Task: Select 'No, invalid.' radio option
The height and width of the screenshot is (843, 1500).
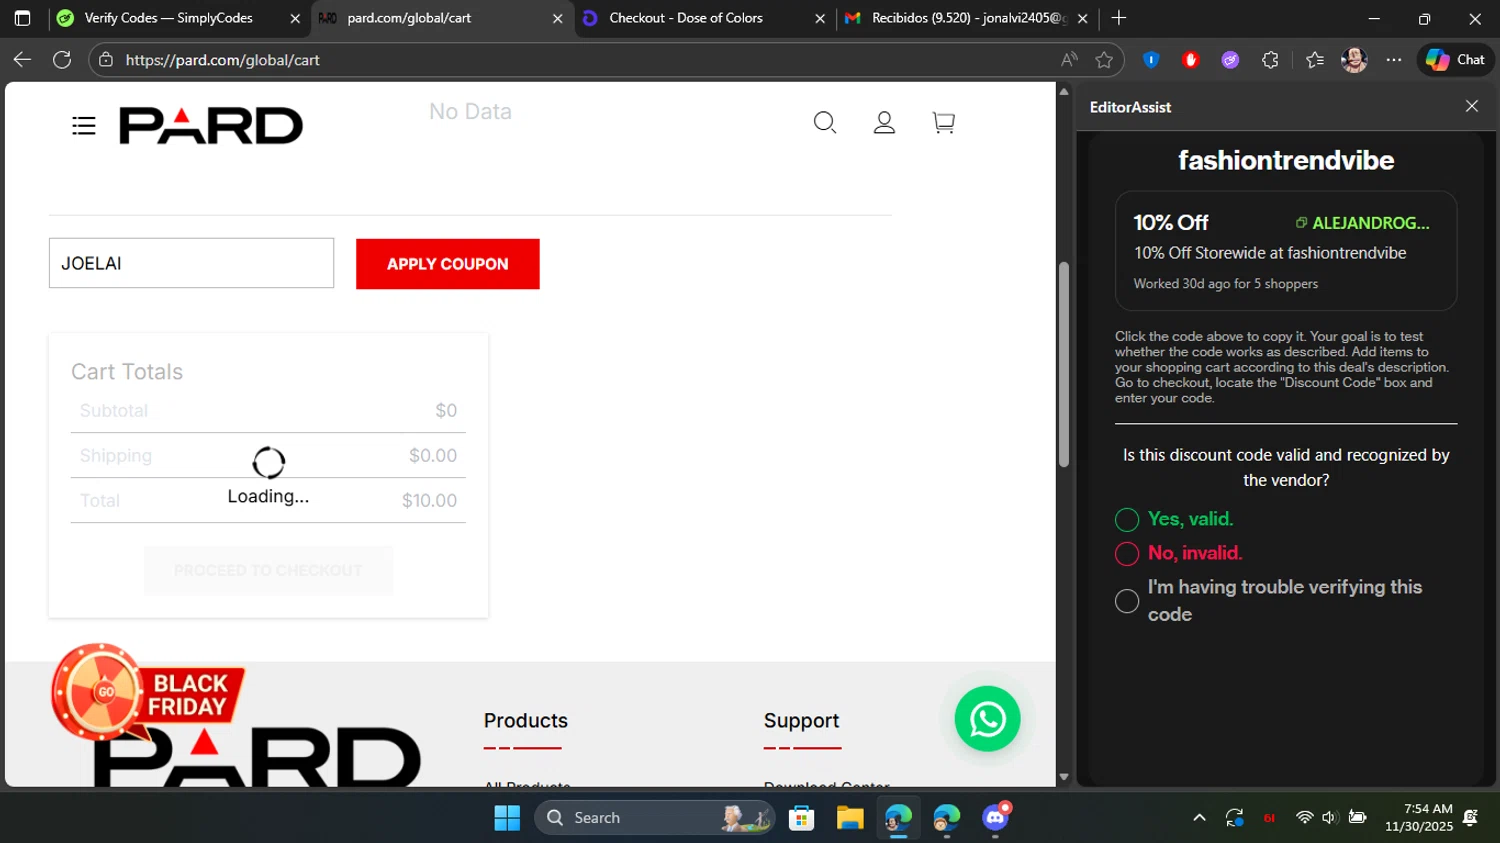Action: click(x=1127, y=554)
